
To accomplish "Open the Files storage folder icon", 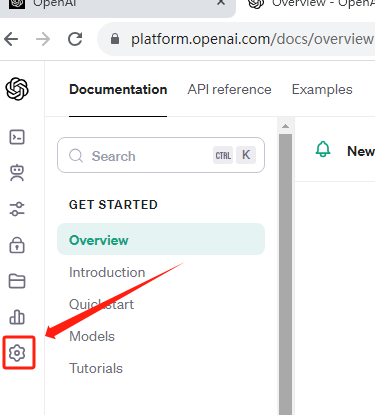I will coord(17,281).
